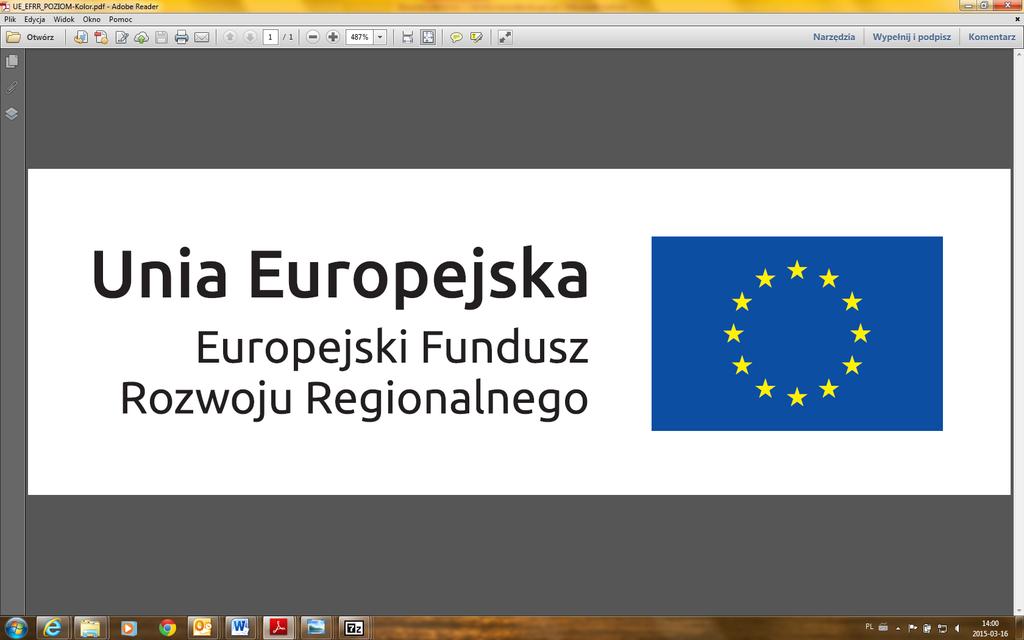This screenshot has width=1024, height=640.
Task: Launch Internet Explorer from taskbar
Action: pos(53,628)
